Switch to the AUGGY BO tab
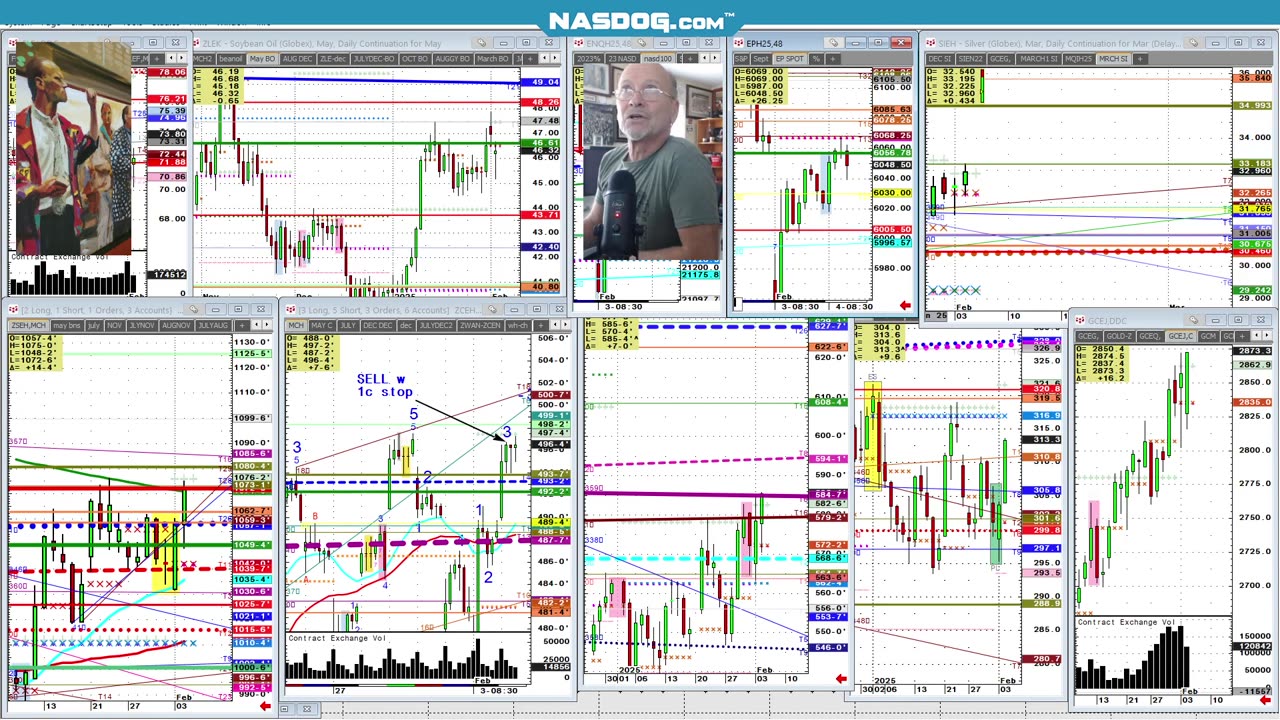 452,59
